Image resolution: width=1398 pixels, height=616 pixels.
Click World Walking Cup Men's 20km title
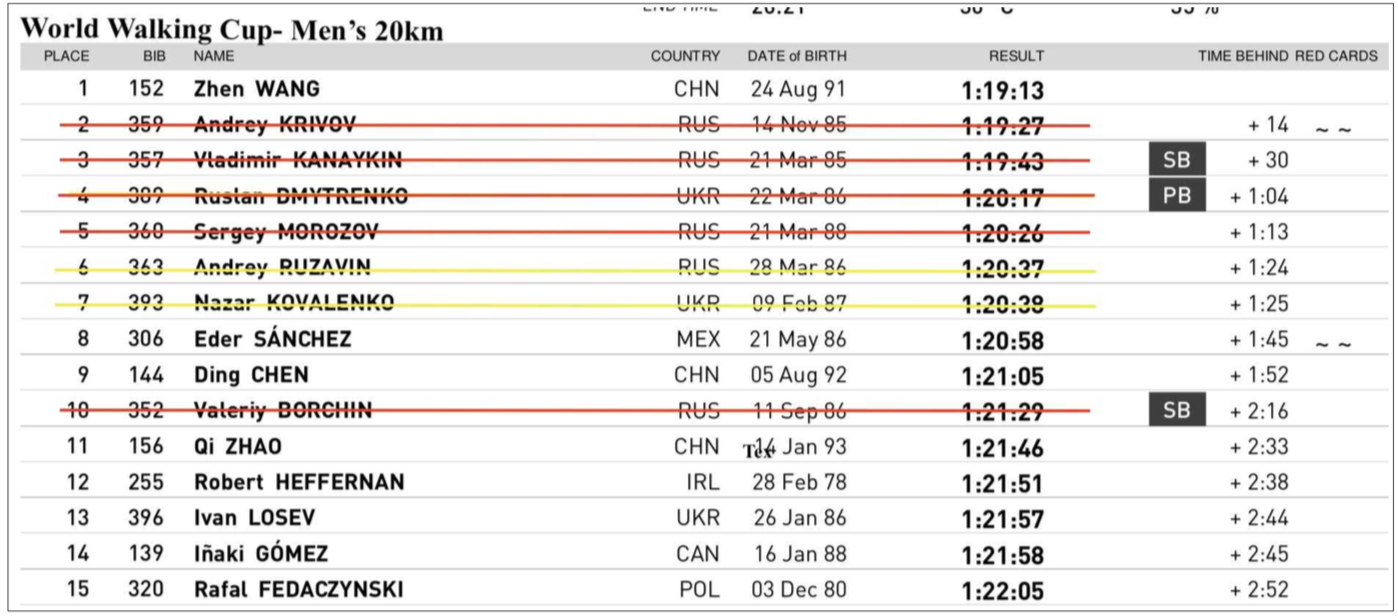point(232,30)
